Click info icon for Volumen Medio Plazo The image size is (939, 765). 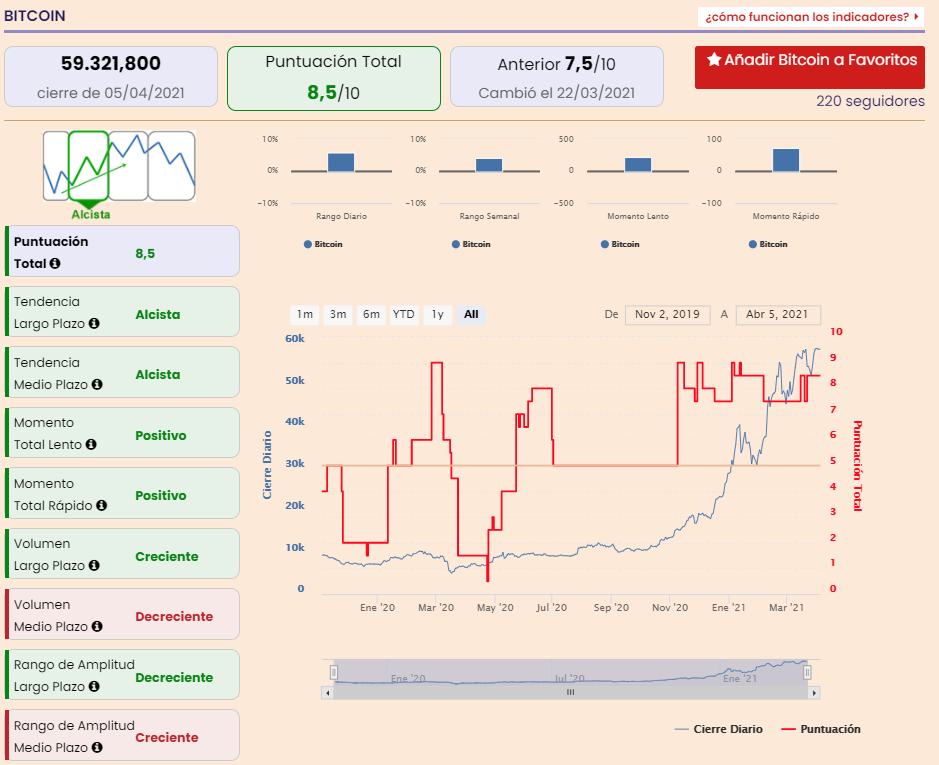click(97, 626)
